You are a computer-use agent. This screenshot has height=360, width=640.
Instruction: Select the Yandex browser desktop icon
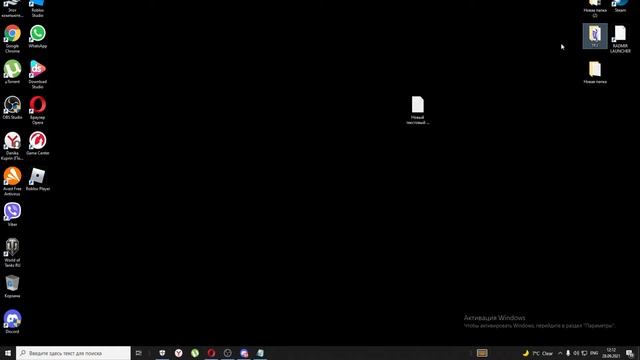[x=12, y=146]
